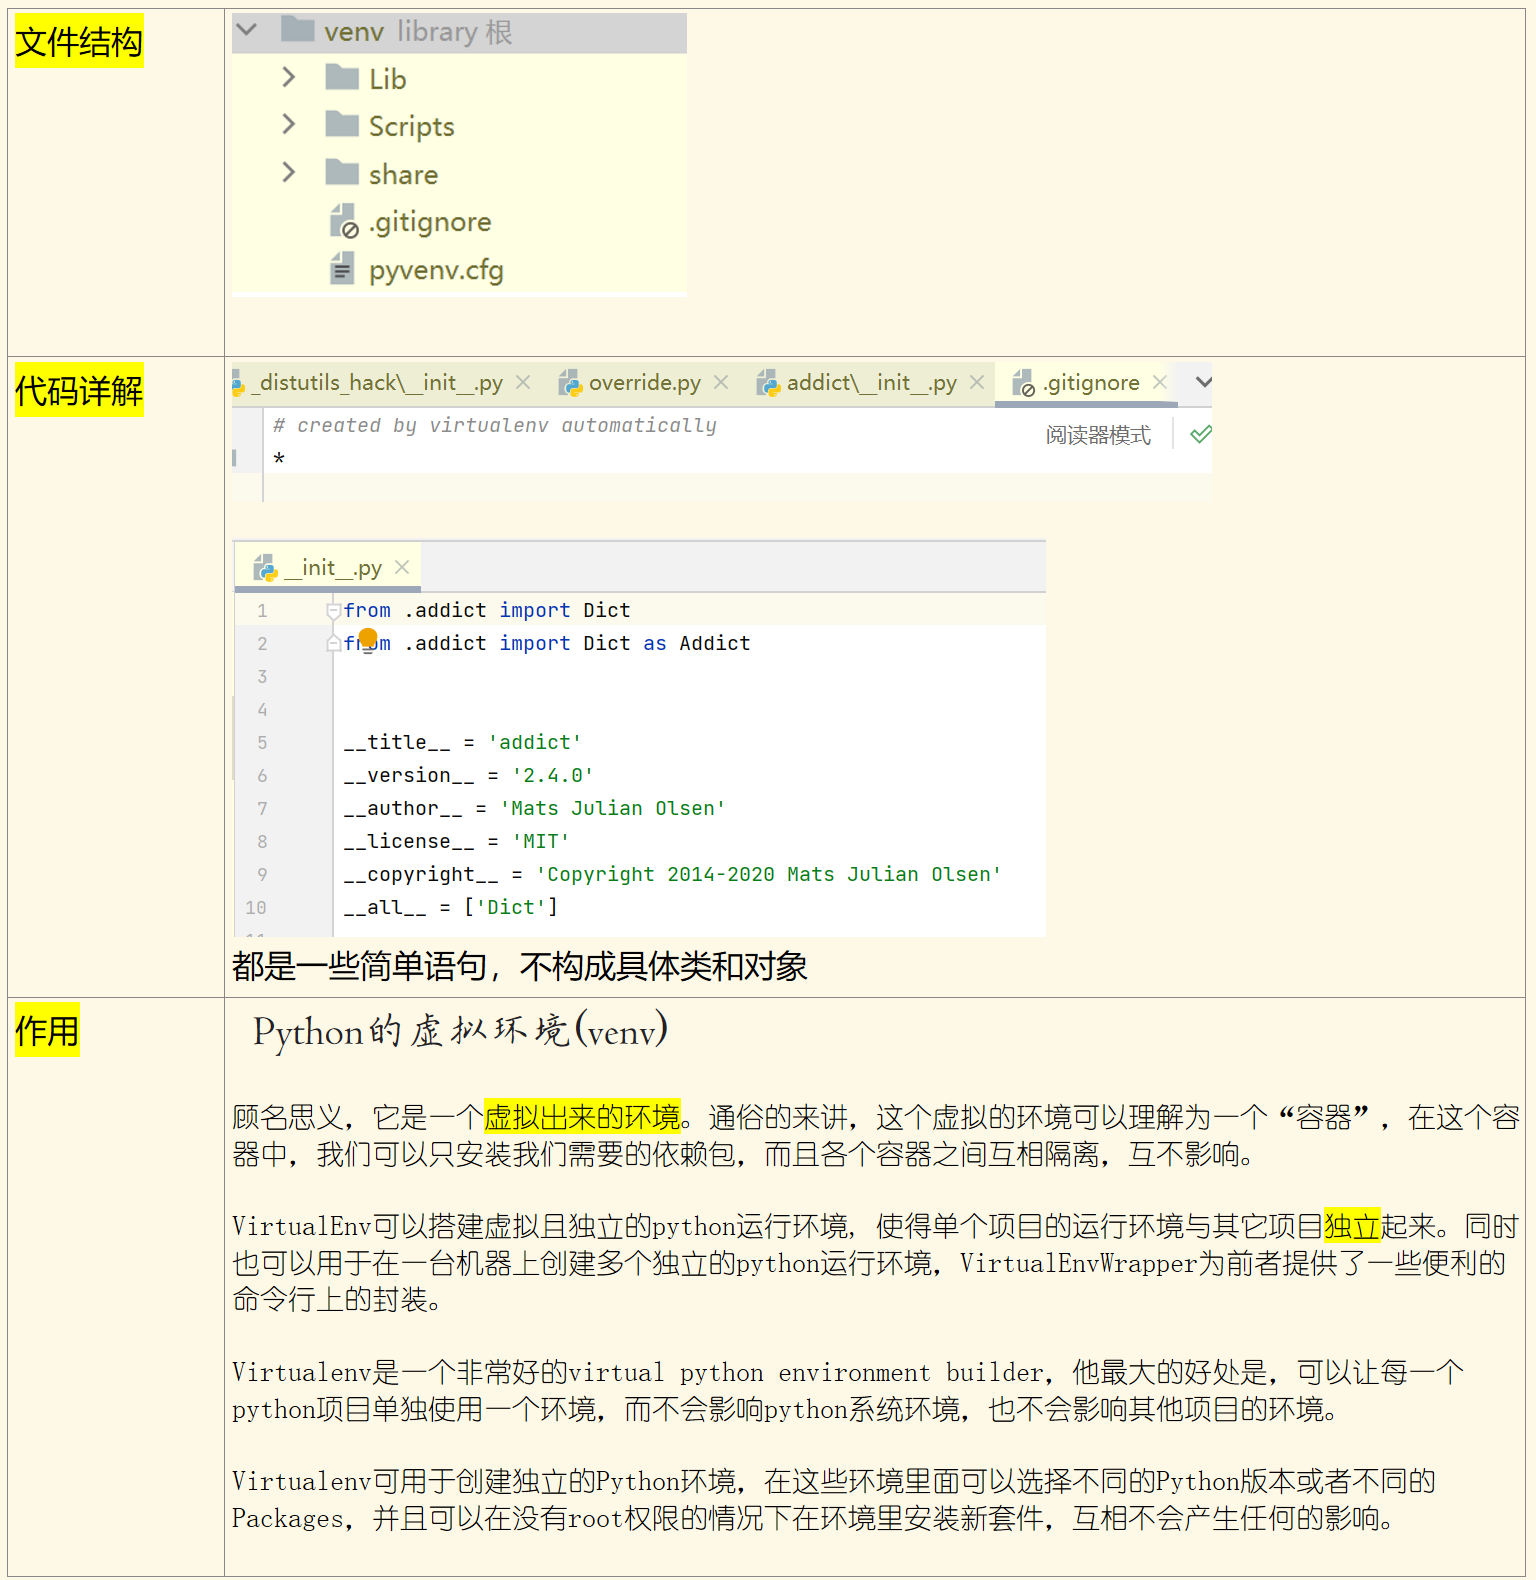The height and width of the screenshot is (1580, 1536).
Task: Click the '2.4.0' version string
Action: (x=552, y=776)
